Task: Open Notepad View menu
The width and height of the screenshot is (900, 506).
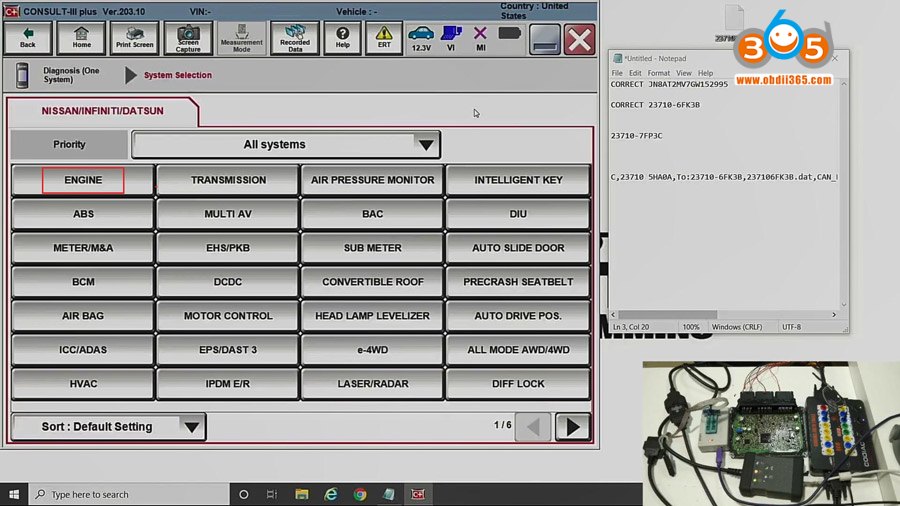Action: click(683, 73)
